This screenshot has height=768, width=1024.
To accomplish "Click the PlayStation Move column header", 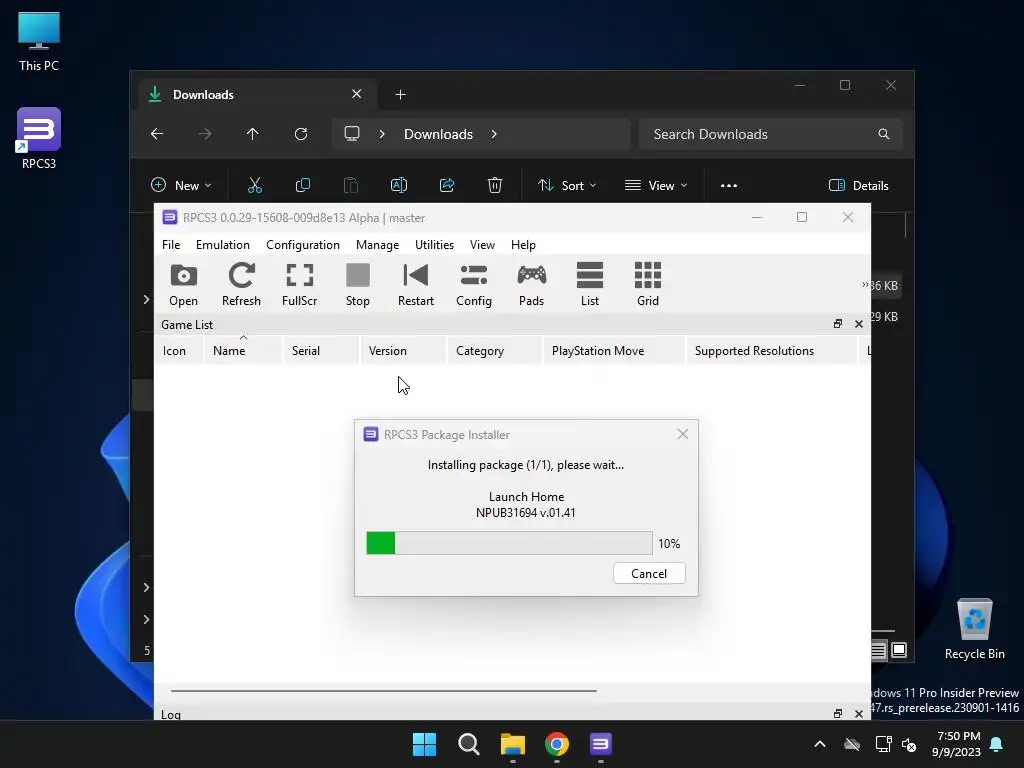I will (615, 351).
